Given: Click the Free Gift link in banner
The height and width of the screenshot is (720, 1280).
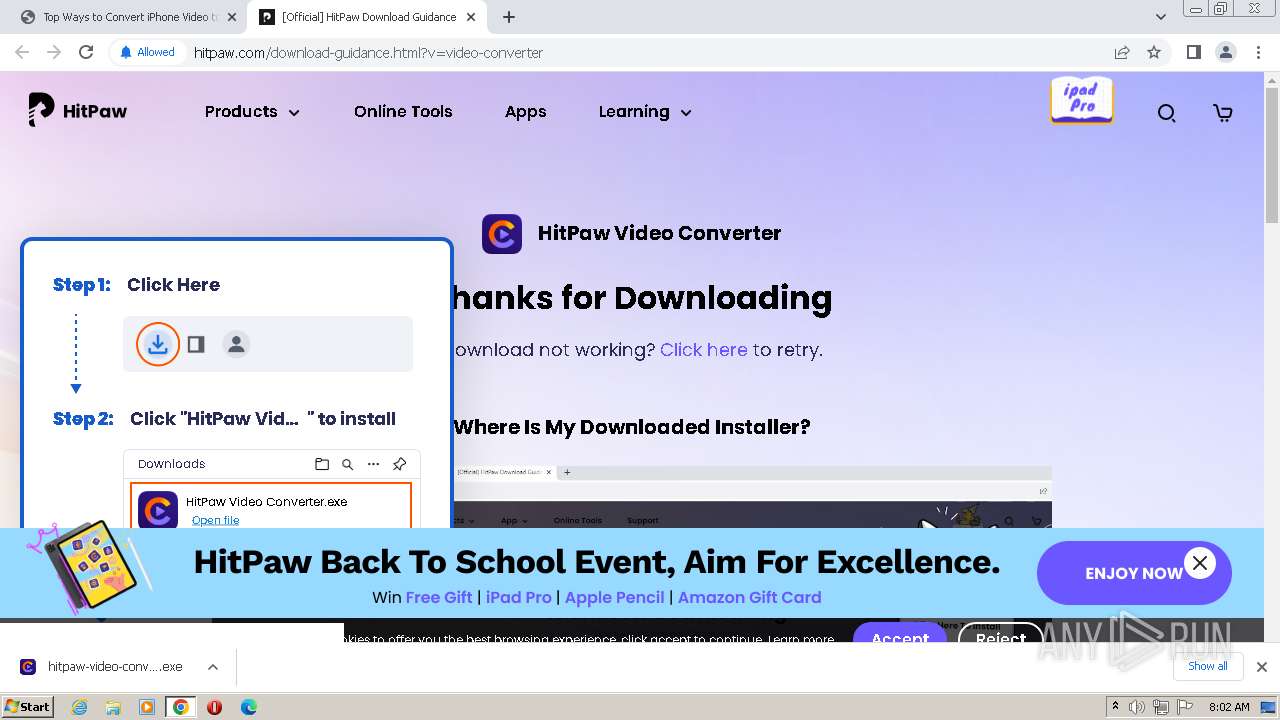Looking at the screenshot, I should tap(439, 597).
